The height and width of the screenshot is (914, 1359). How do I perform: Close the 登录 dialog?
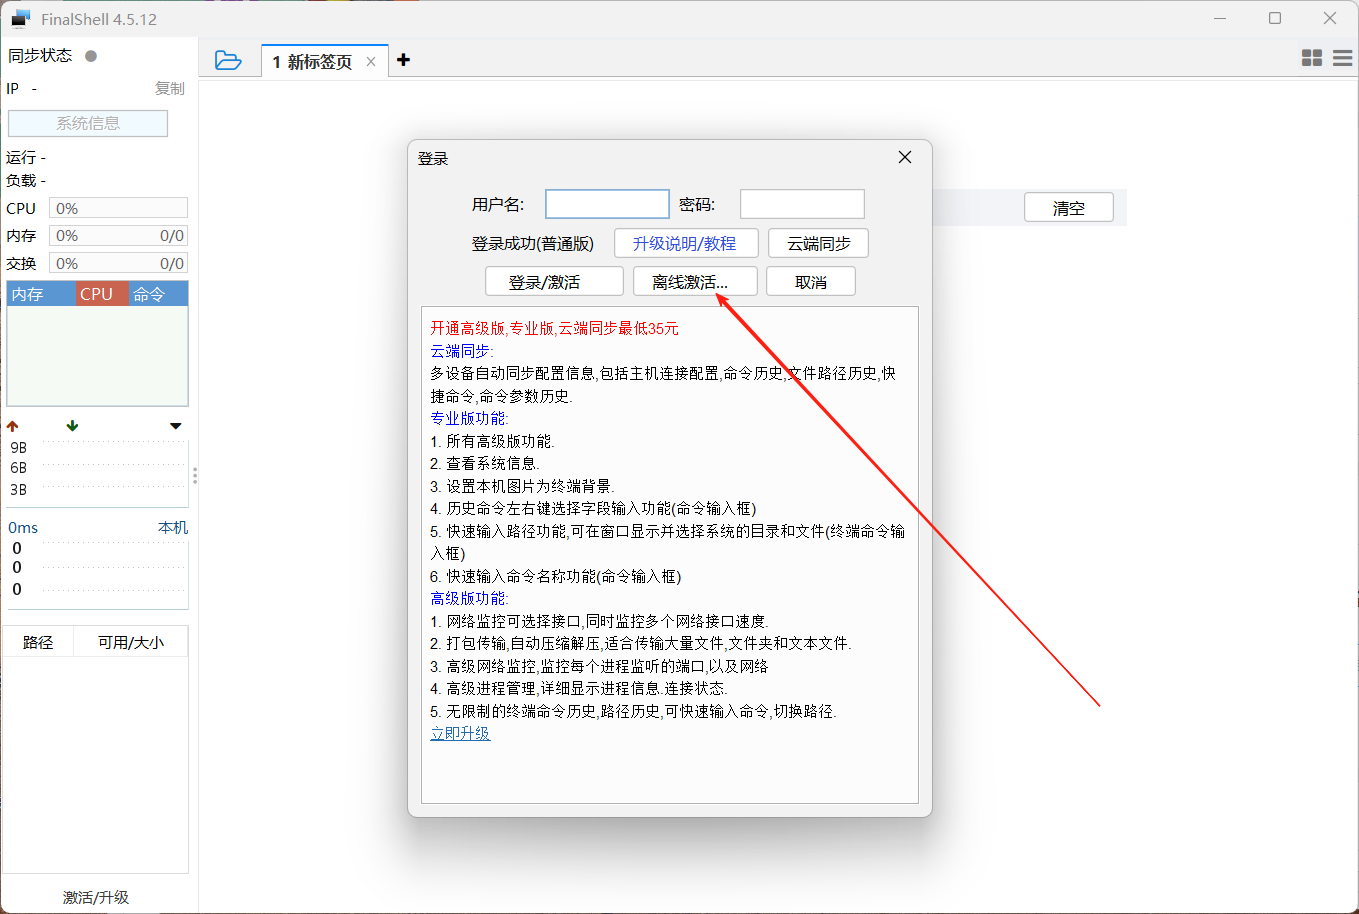[905, 158]
